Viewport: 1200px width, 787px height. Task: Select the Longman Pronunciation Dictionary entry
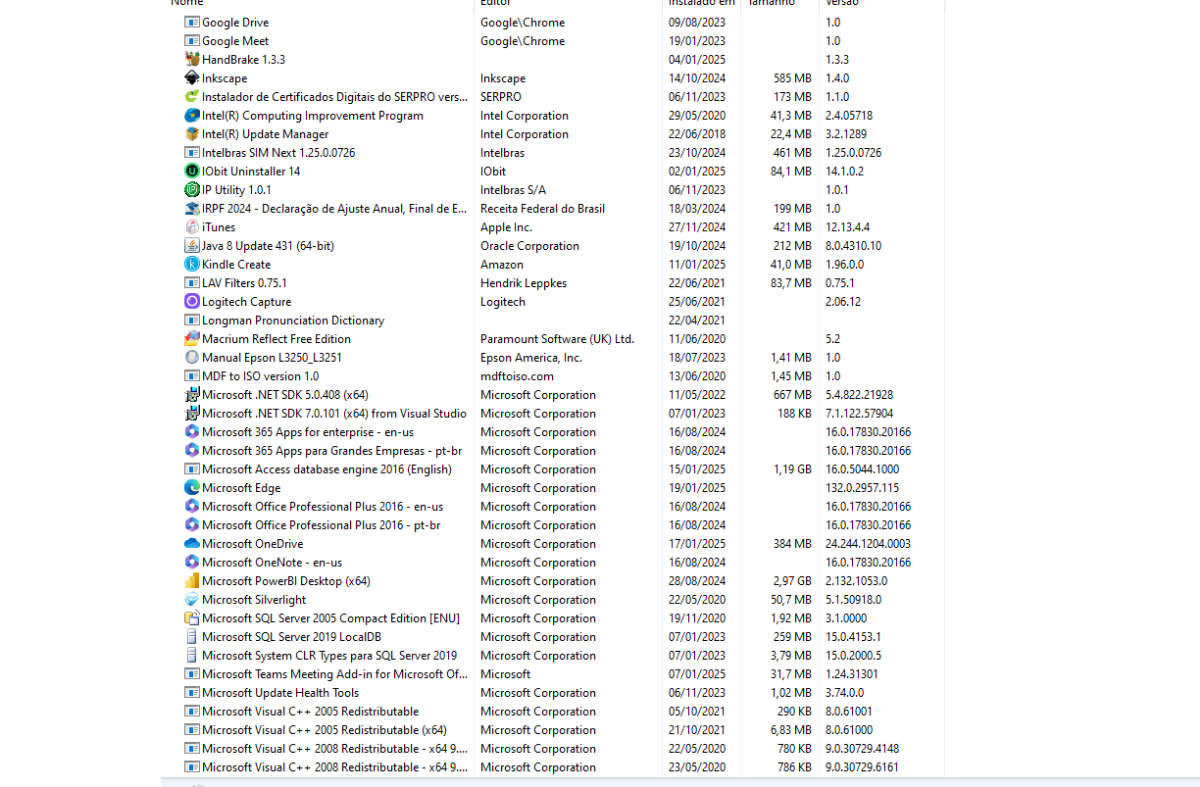(x=293, y=320)
